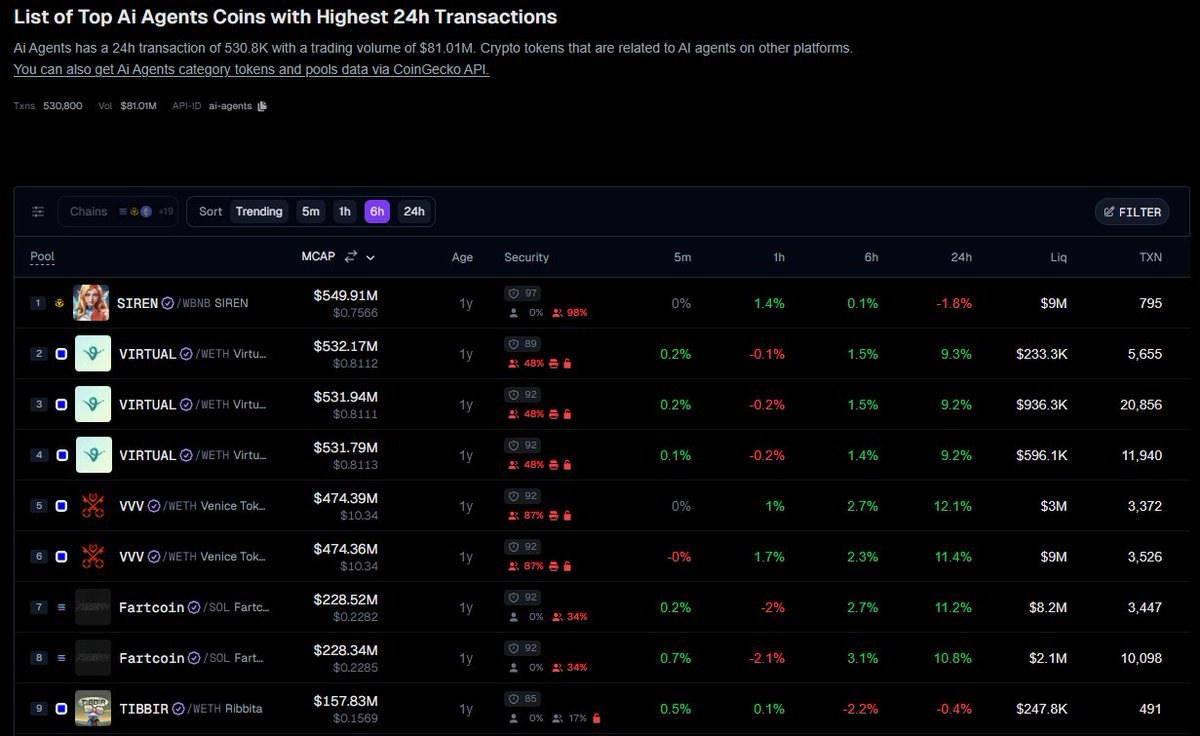Open the SIREN token avatar
This screenshot has width=1200, height=736.
tap(92, 303)
